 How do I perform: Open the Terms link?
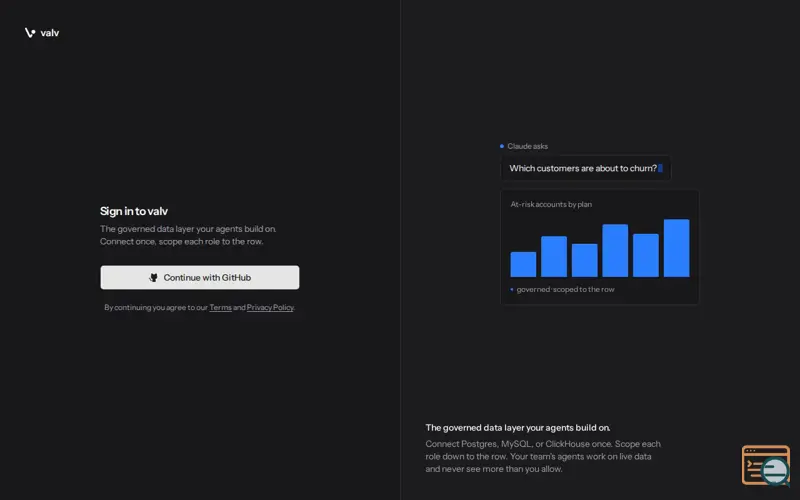pos(220,307)
